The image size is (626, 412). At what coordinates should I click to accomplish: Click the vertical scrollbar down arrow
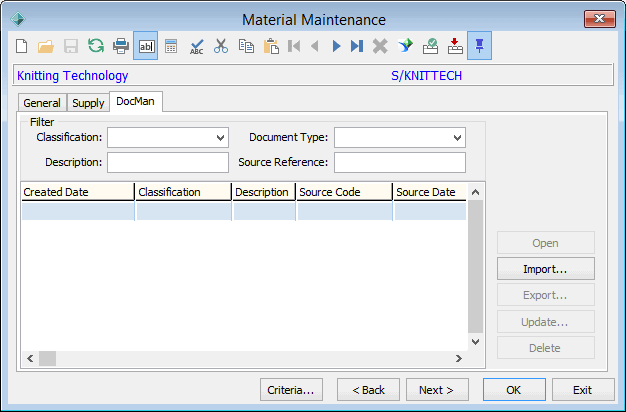point(475,341)
